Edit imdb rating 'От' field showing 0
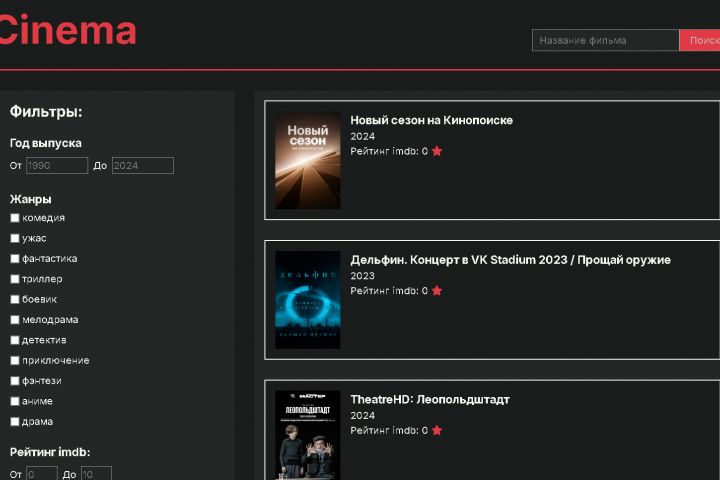The width and height of the screenshot is (720, 480). coord(42,474)
